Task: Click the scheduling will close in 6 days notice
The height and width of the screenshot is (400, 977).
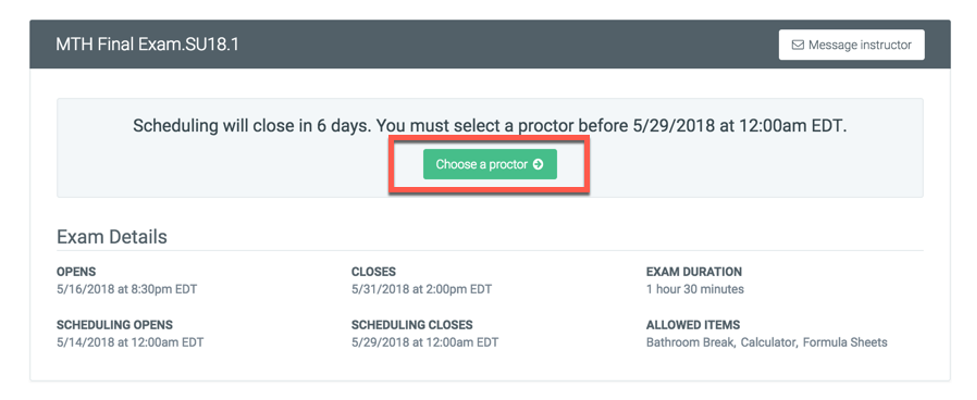Action: 490,126
